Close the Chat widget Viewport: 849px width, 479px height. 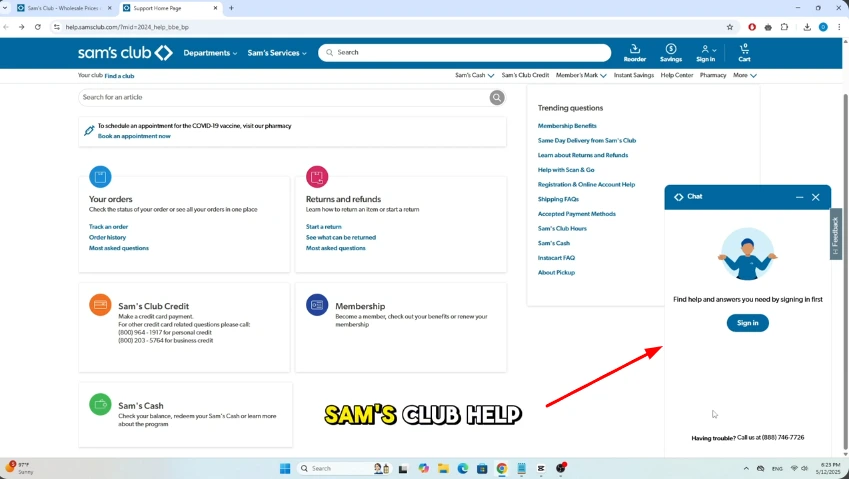(x=815, y=197)
